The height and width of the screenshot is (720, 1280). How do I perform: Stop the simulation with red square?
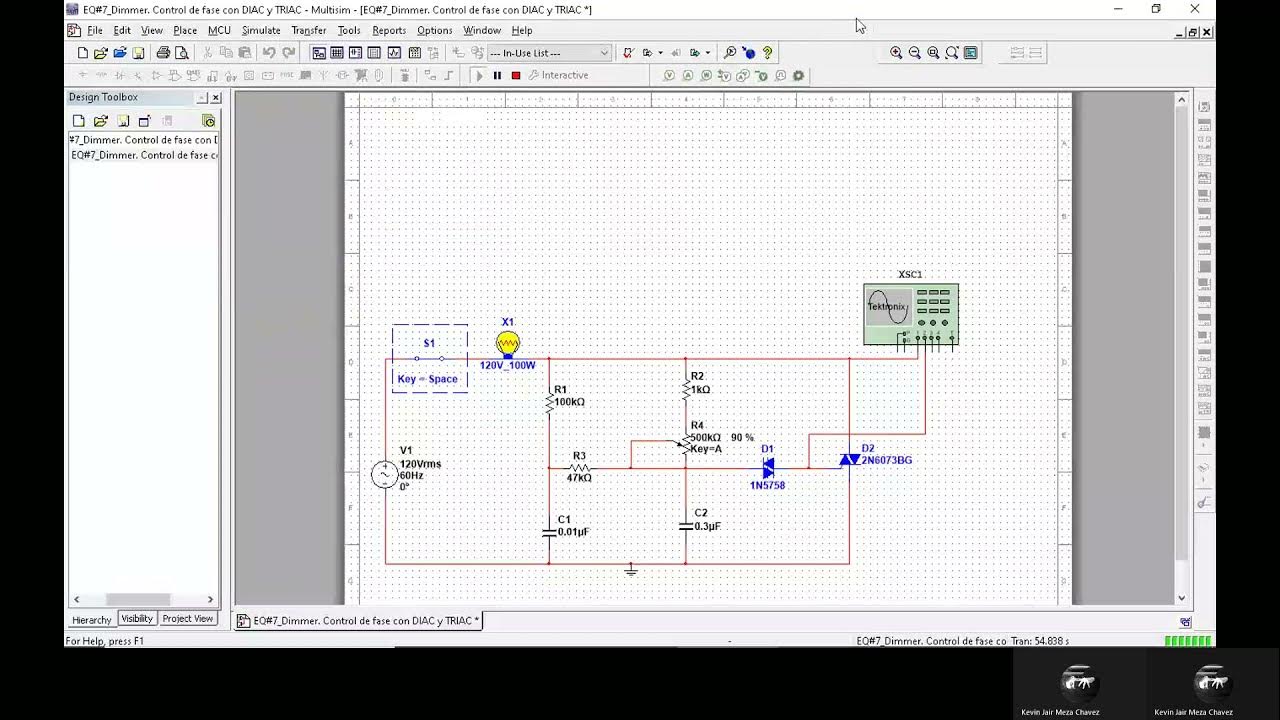click(x=516, y=76)
